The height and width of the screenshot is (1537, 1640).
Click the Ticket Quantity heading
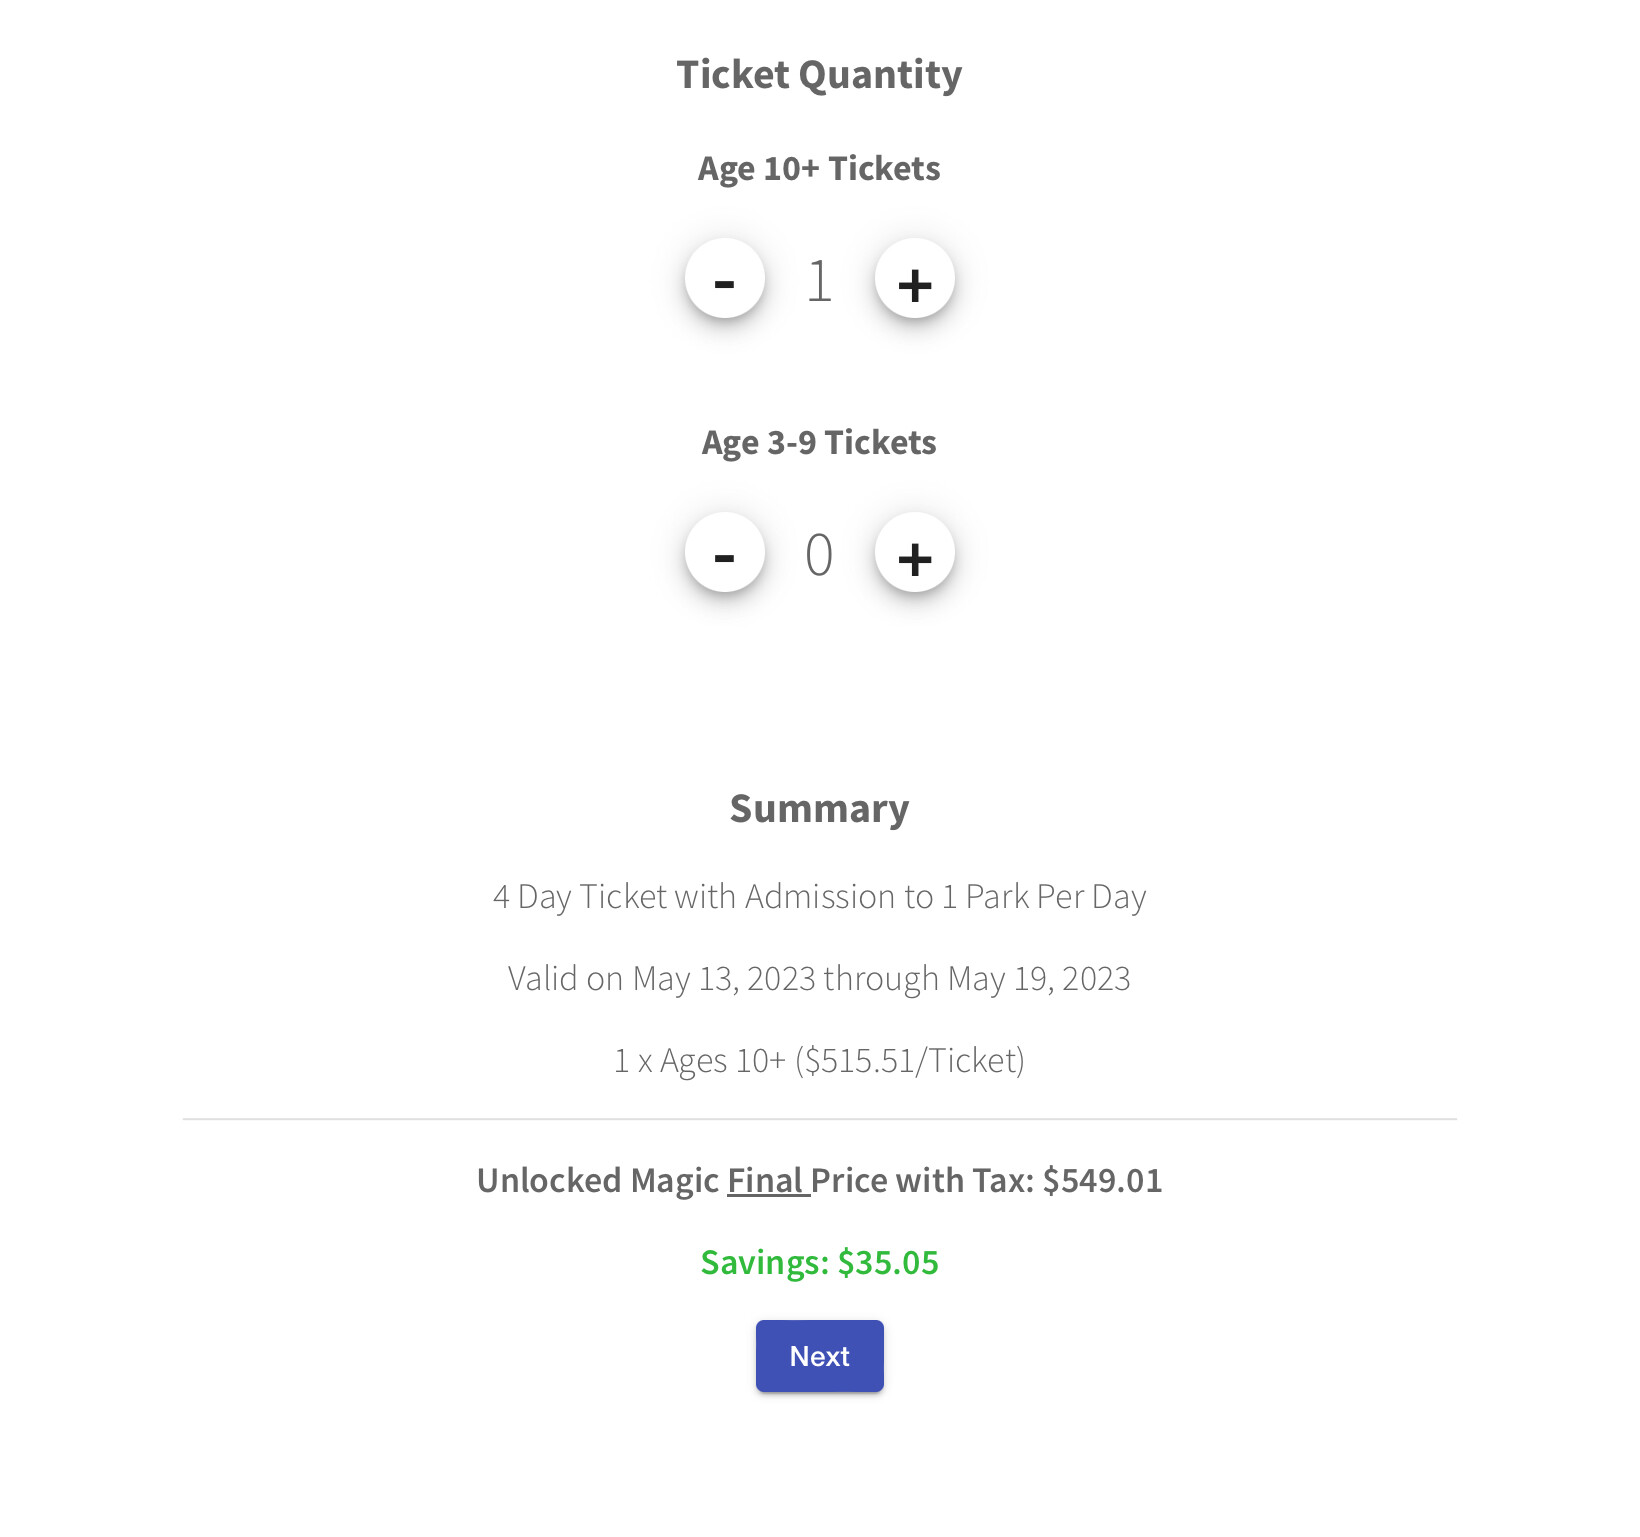point(819,75)
